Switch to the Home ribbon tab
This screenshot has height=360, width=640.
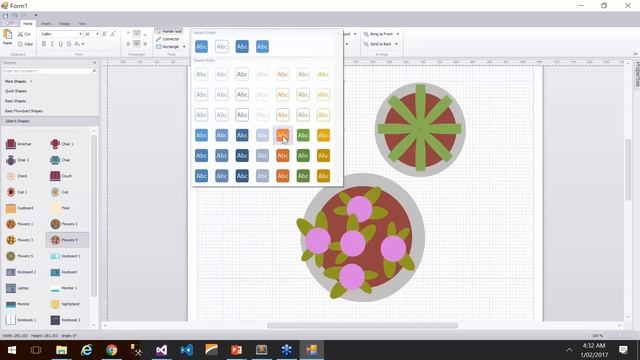coord(28,24)
